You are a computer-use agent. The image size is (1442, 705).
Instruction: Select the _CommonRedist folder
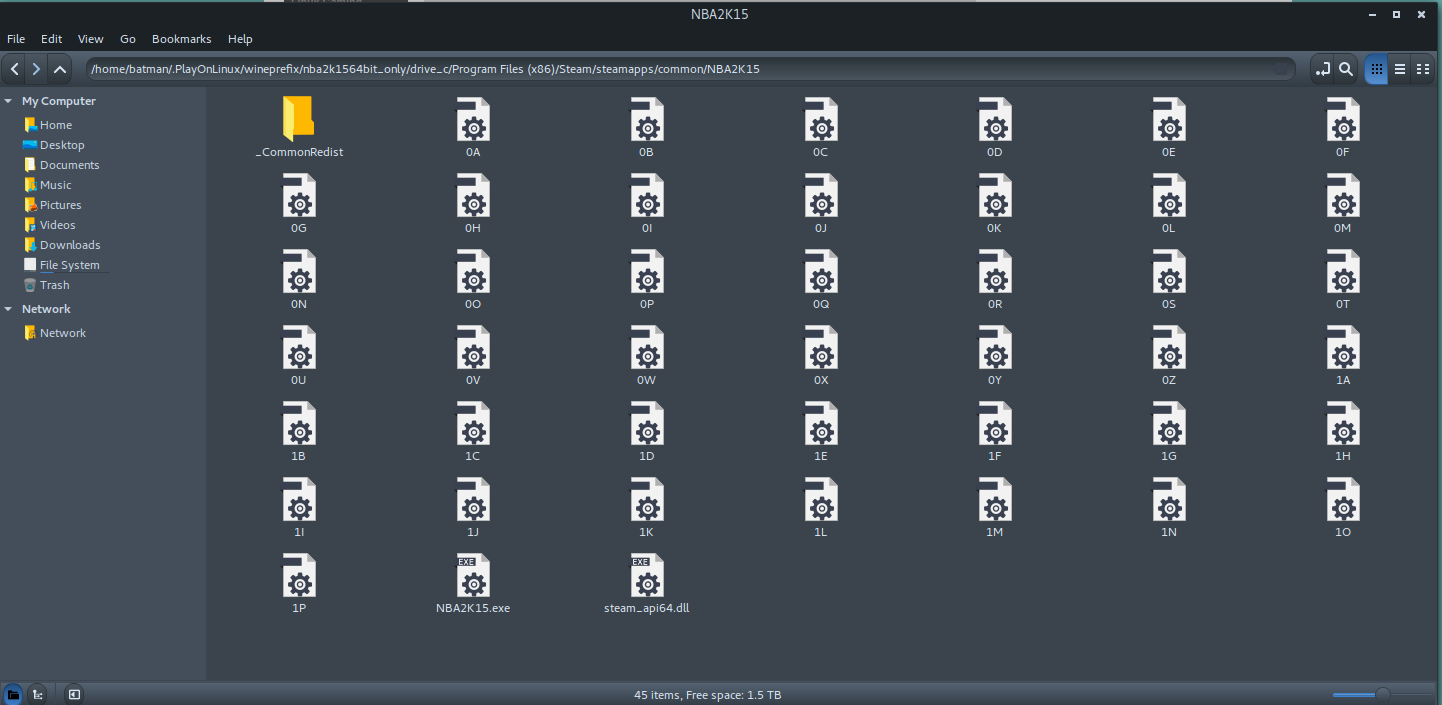point(298,119)
